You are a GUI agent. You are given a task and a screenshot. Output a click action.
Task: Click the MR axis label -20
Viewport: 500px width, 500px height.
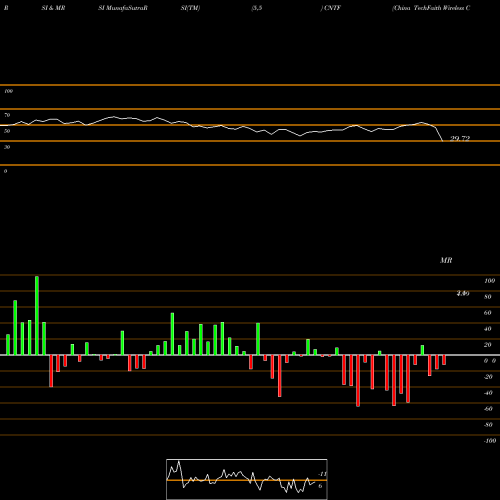pos(488,377)
